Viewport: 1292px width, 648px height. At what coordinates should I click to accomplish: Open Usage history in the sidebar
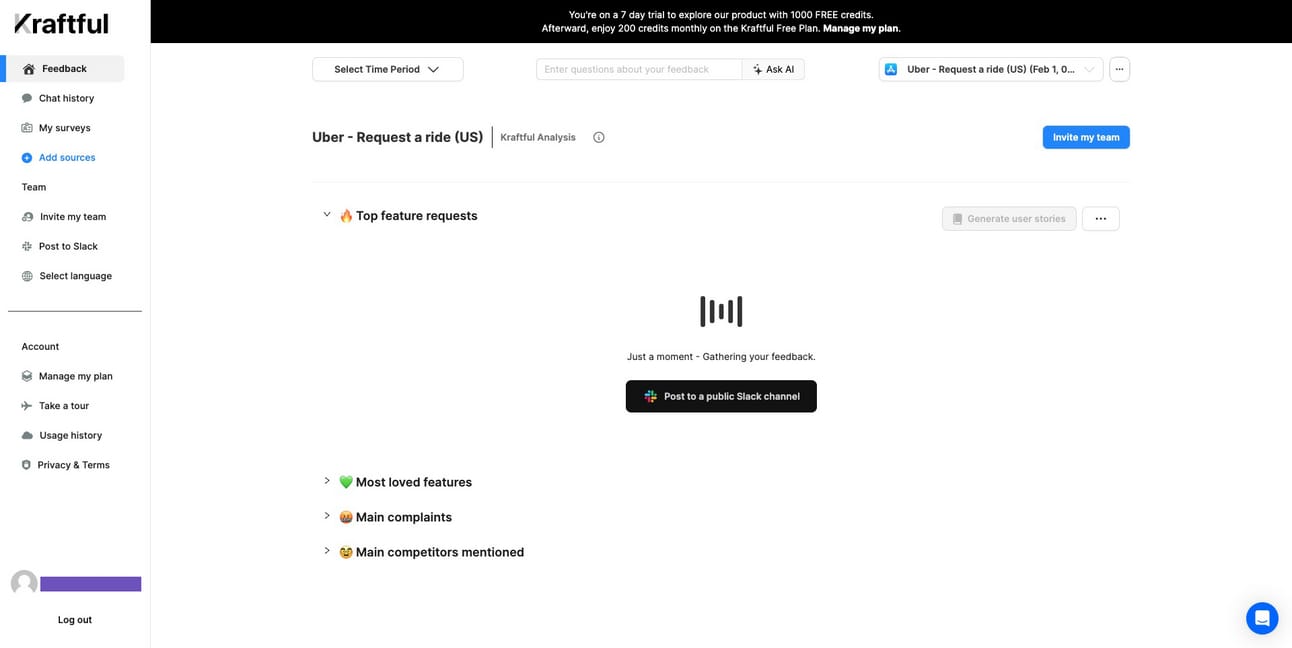click(x=70, y=436)
